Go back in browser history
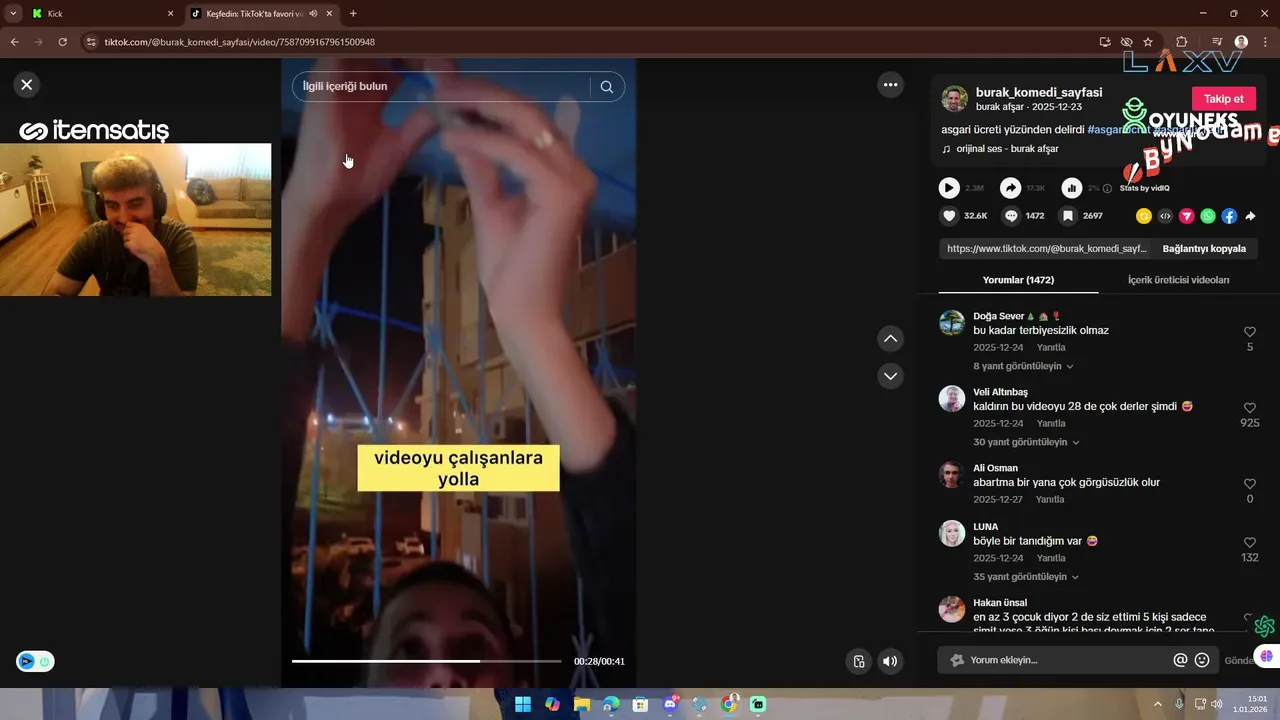 tap(14, 42)
